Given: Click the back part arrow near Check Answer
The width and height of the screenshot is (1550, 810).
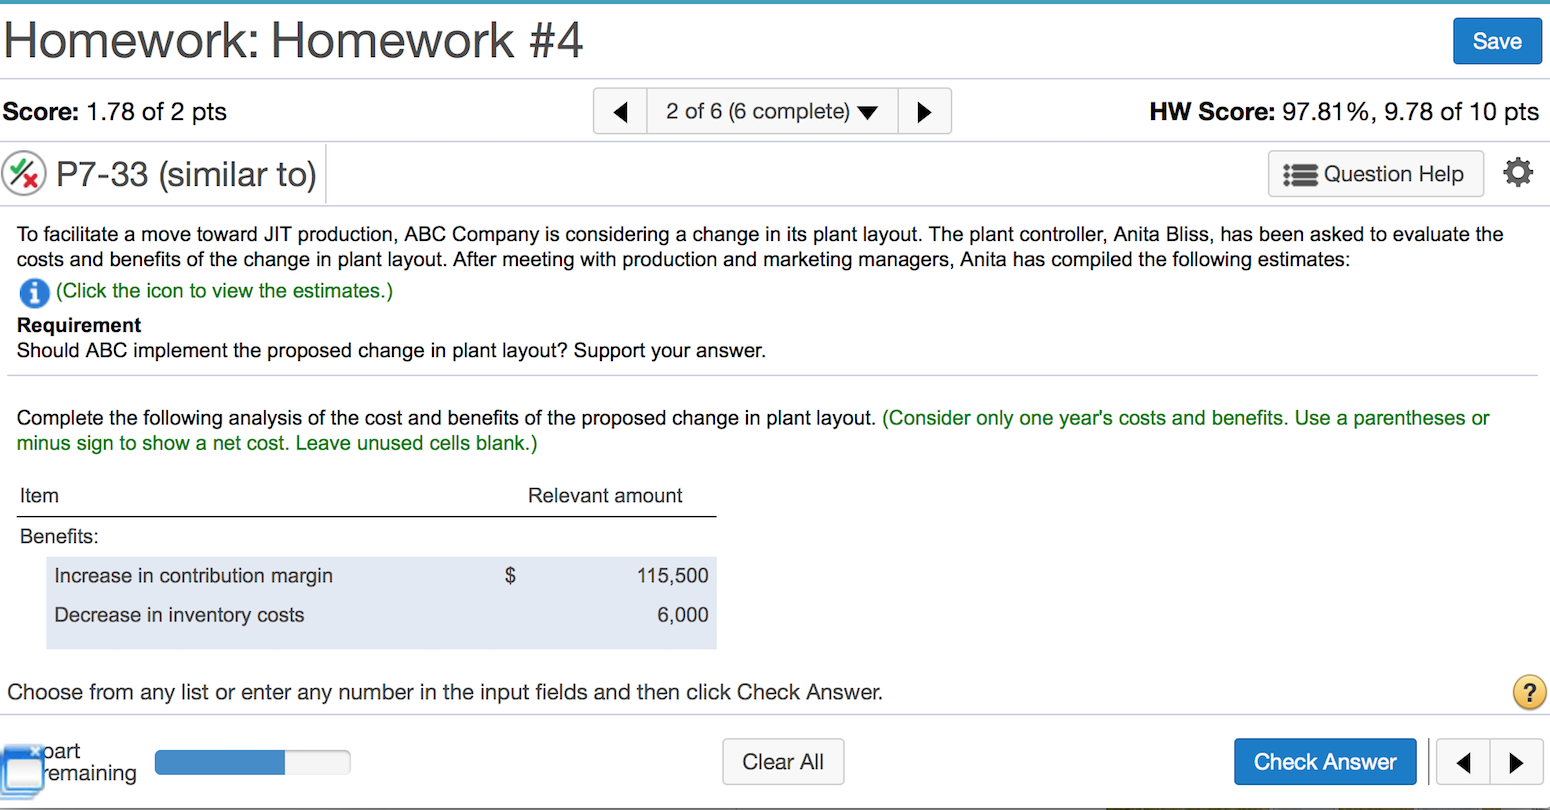Looking at the screenshot, I should (x=1462, y=761).
